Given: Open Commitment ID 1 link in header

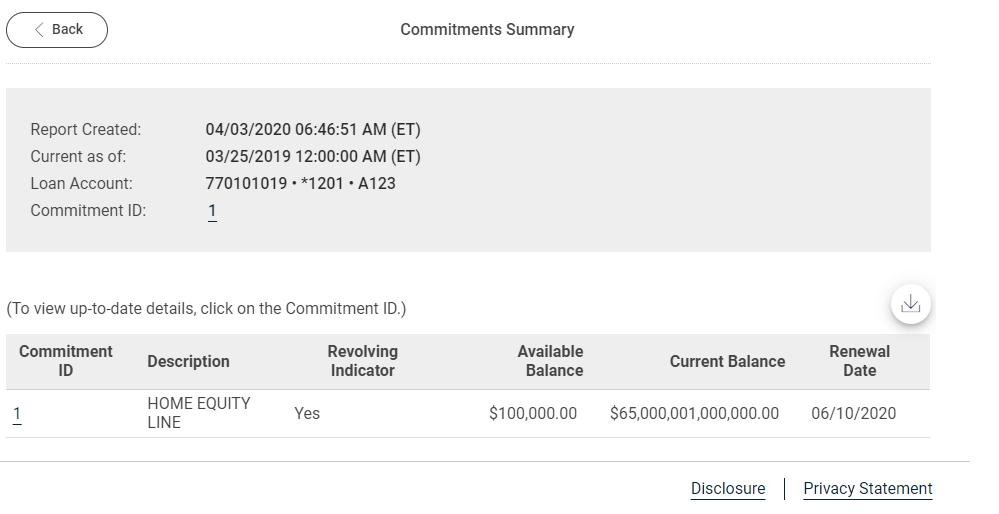Looking at the screenshot, I should pos(212,211).
